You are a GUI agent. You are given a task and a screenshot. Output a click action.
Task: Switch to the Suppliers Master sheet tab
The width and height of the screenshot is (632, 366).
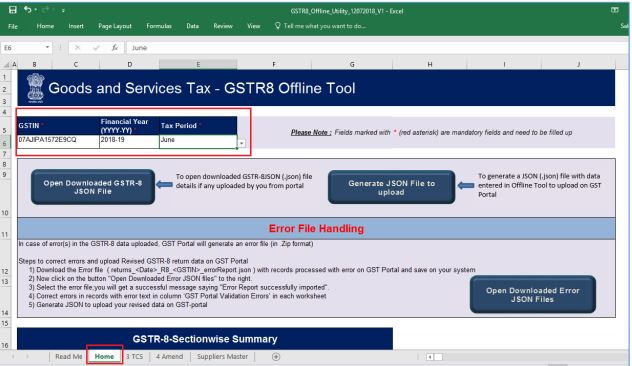[x=222, y=356]
